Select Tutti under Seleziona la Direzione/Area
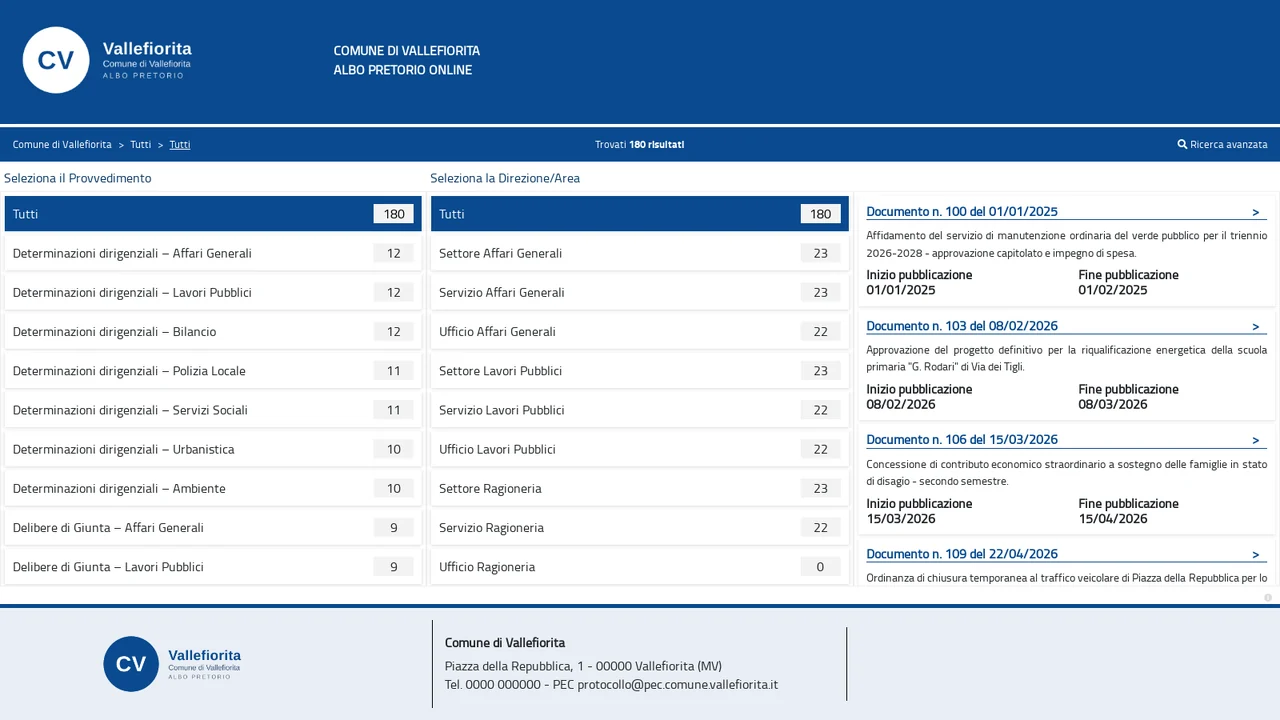The width and height of the screenshot is (1280, 720). click(x=640, y=214)
